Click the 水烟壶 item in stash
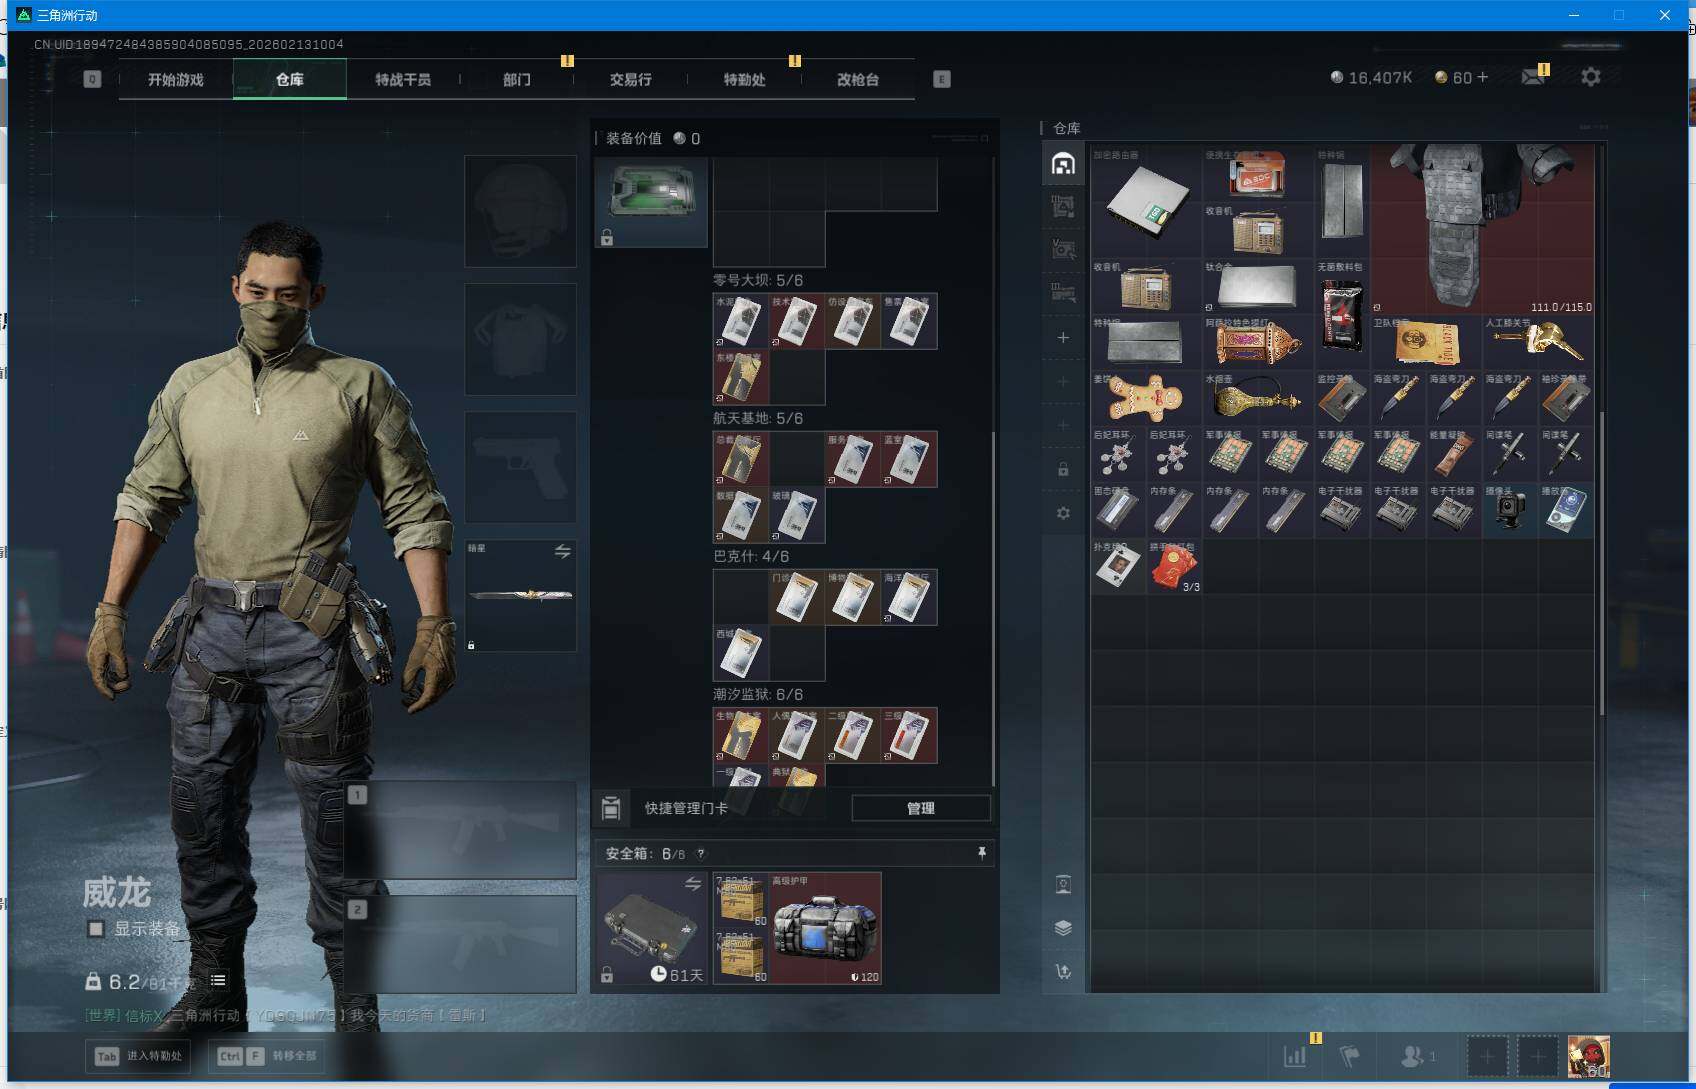1696x1089 pixels. coord(1257,399)
